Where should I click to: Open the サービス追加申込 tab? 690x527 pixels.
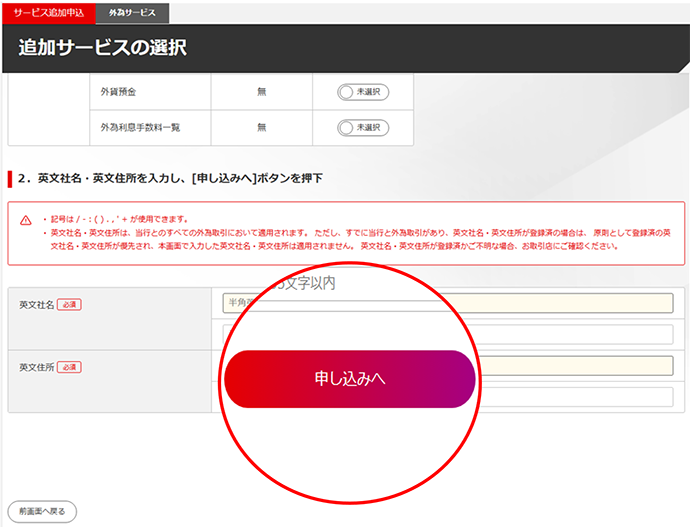click(x=49, y=13)
